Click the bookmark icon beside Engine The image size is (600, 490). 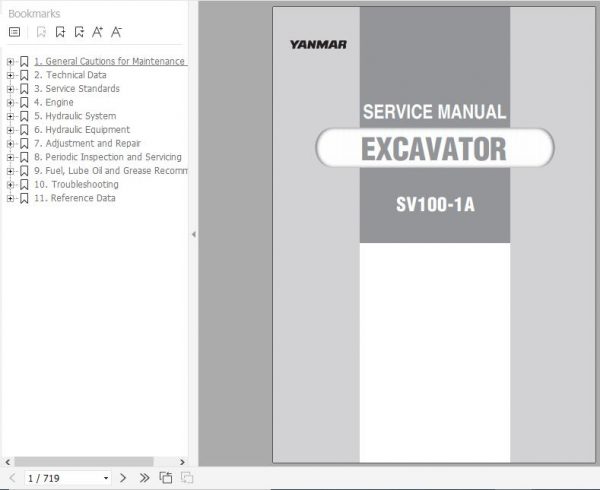[x=24, y=103]
